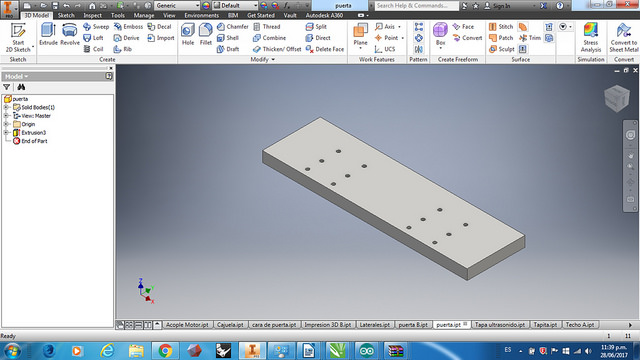Switch to the Cajuela.ipt document tab
Image resolution: width=640 pixels, height=360 pixels.
pos(231,325)
